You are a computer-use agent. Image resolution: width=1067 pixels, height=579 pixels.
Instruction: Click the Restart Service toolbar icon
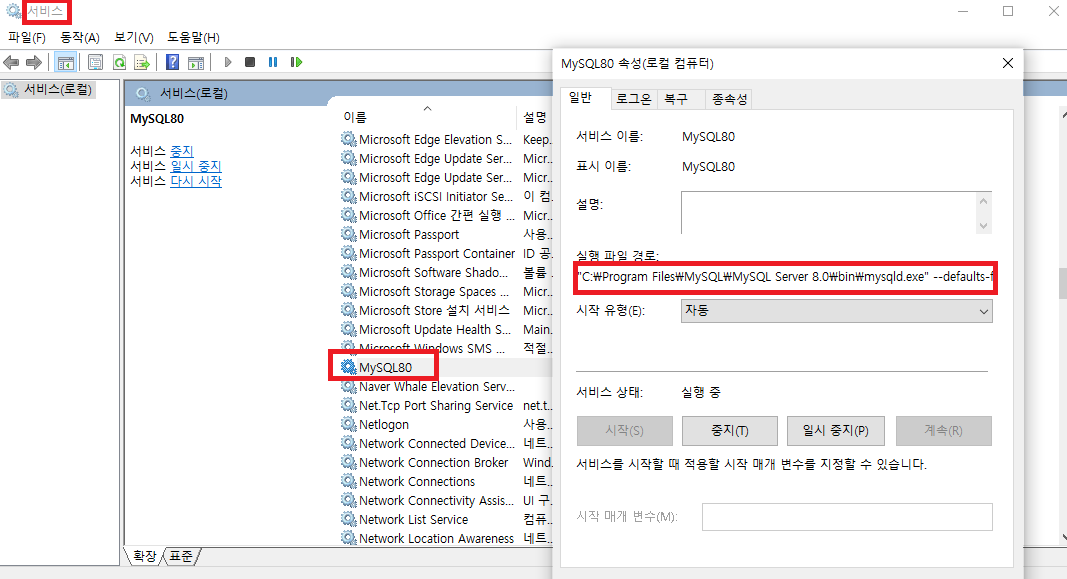296,63
